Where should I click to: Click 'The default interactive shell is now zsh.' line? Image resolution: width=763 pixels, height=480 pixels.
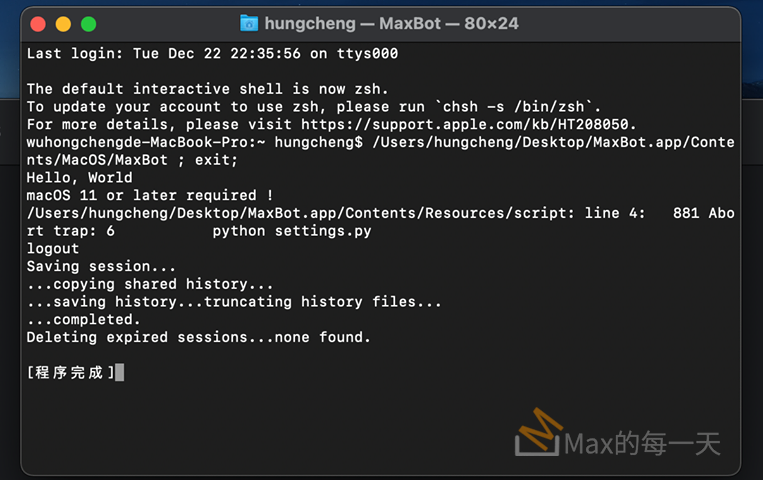(x=207, y=89)
